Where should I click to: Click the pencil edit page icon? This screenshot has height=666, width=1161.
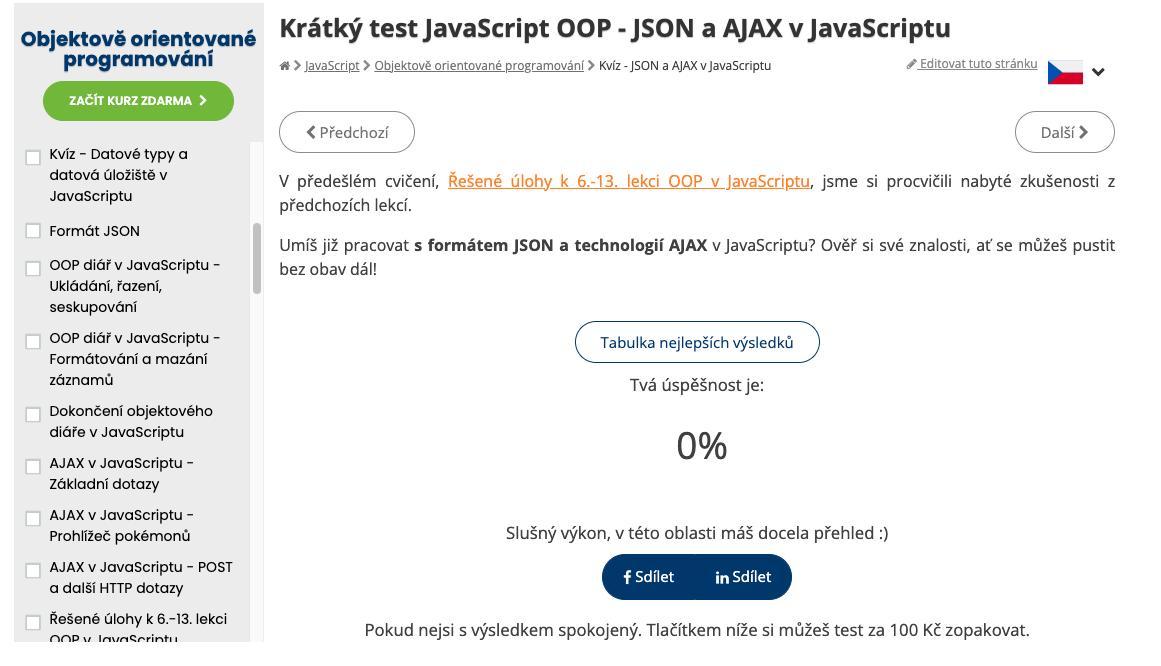coord(911,64)
